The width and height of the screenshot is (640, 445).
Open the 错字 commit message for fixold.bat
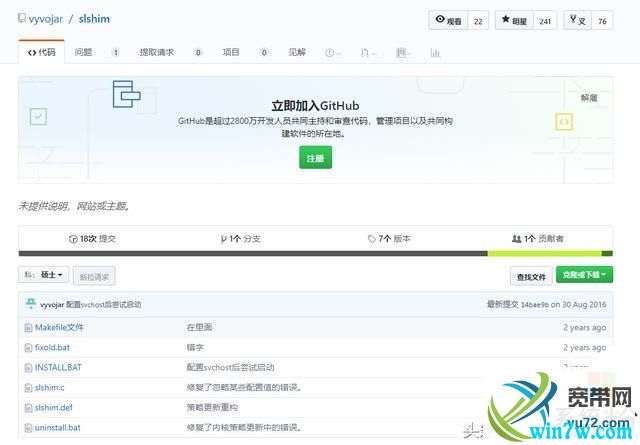[195, 347]
